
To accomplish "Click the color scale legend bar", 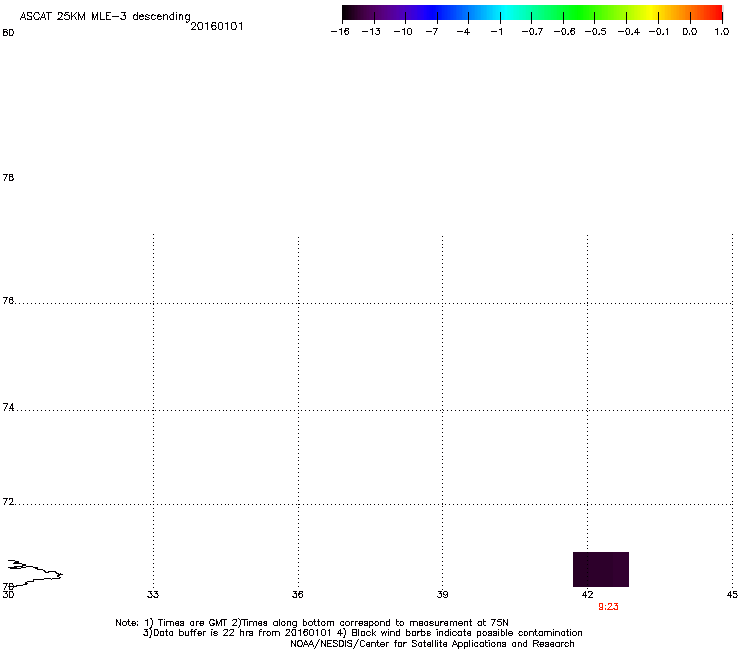I will [532, 13].
